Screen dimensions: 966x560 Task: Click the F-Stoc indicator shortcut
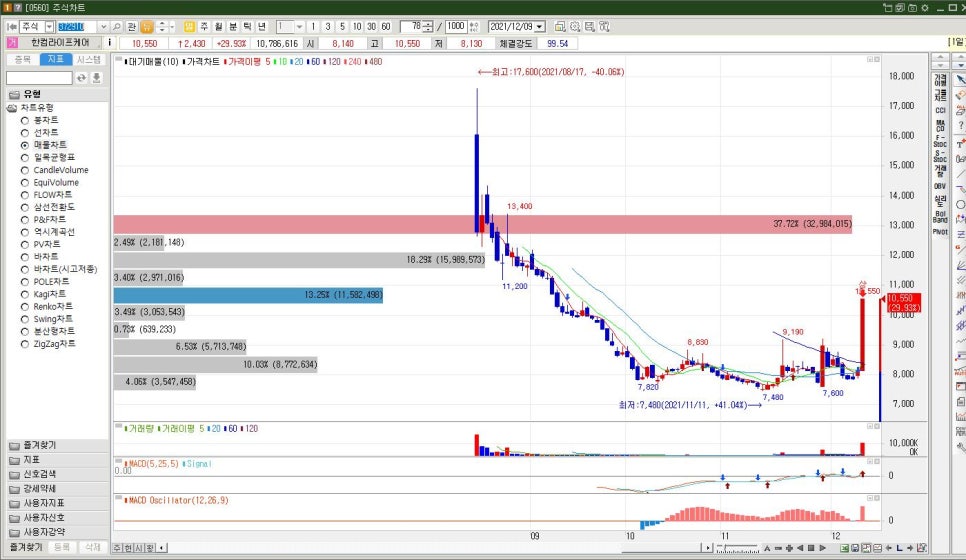(940, 141)
